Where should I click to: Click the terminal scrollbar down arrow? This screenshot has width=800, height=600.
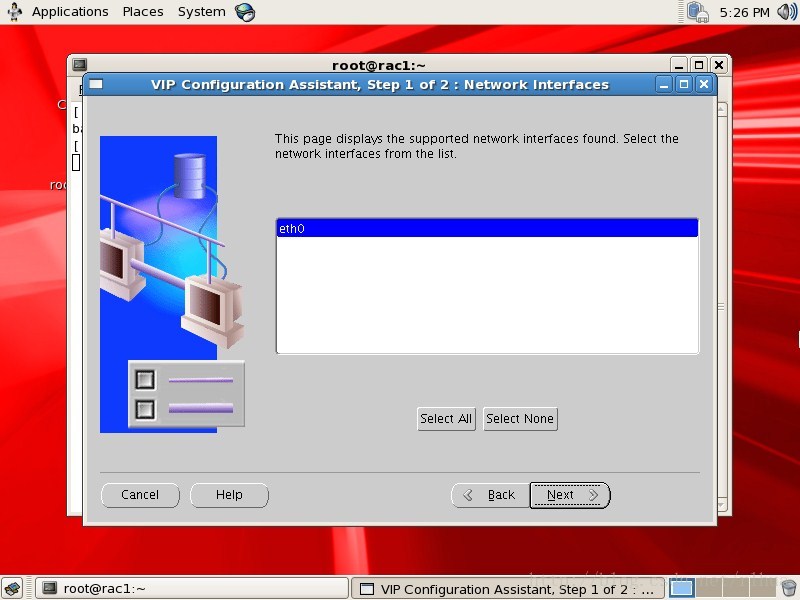722,505
